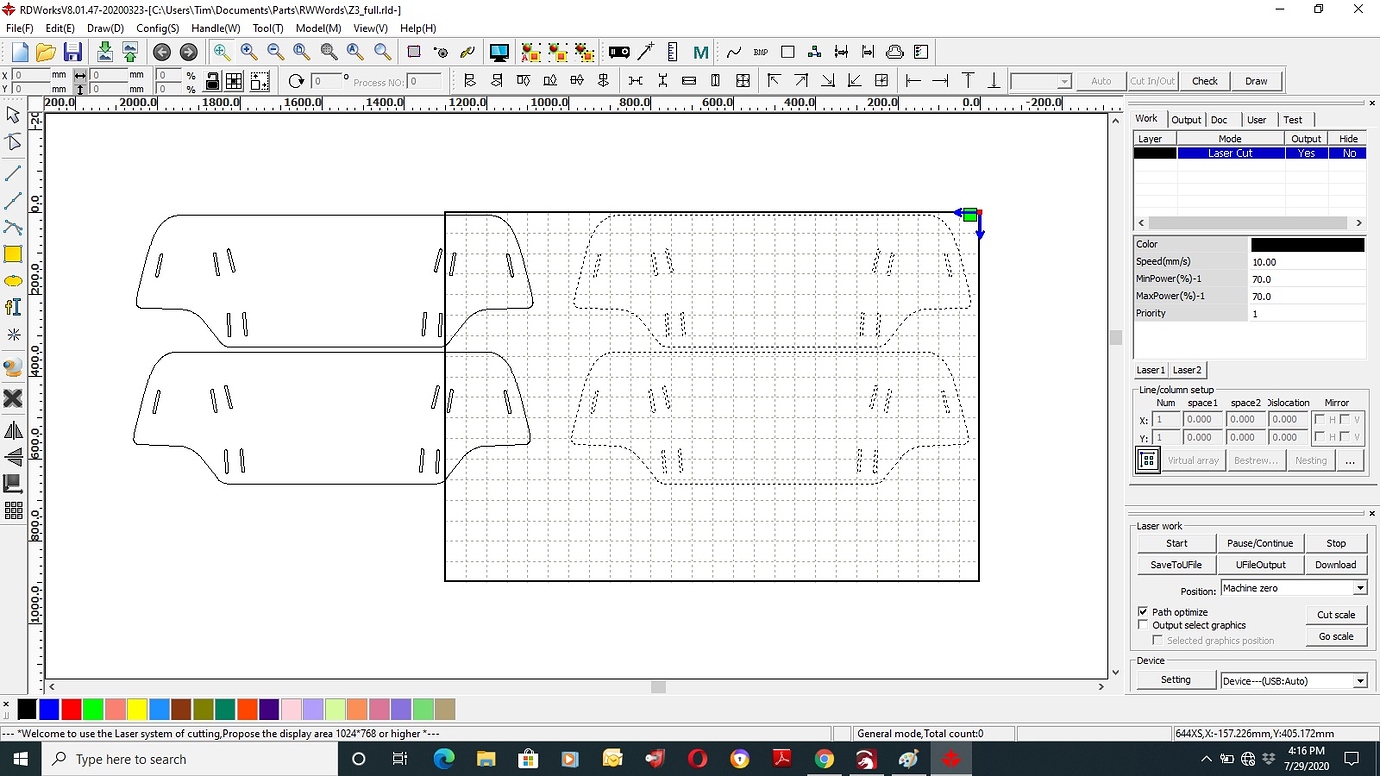The height and width of the screenshot is (776, 1380).
Task: Click the MaxPower(%)-1 value 70.0
Action: coord(1307,296)
